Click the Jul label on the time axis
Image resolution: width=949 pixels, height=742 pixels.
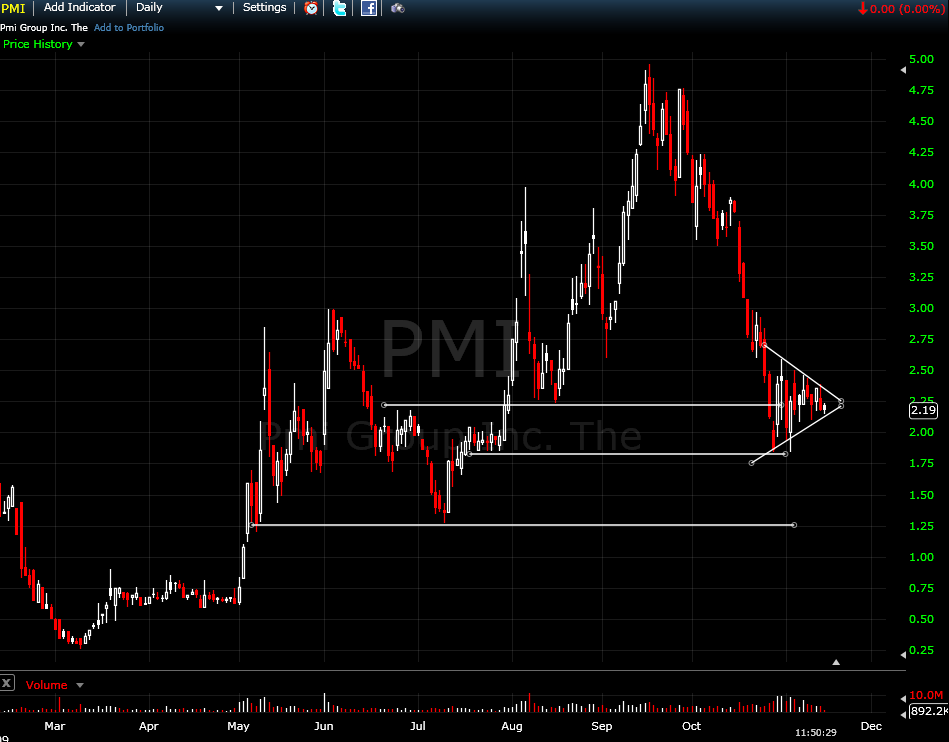(x=418, y=726)
